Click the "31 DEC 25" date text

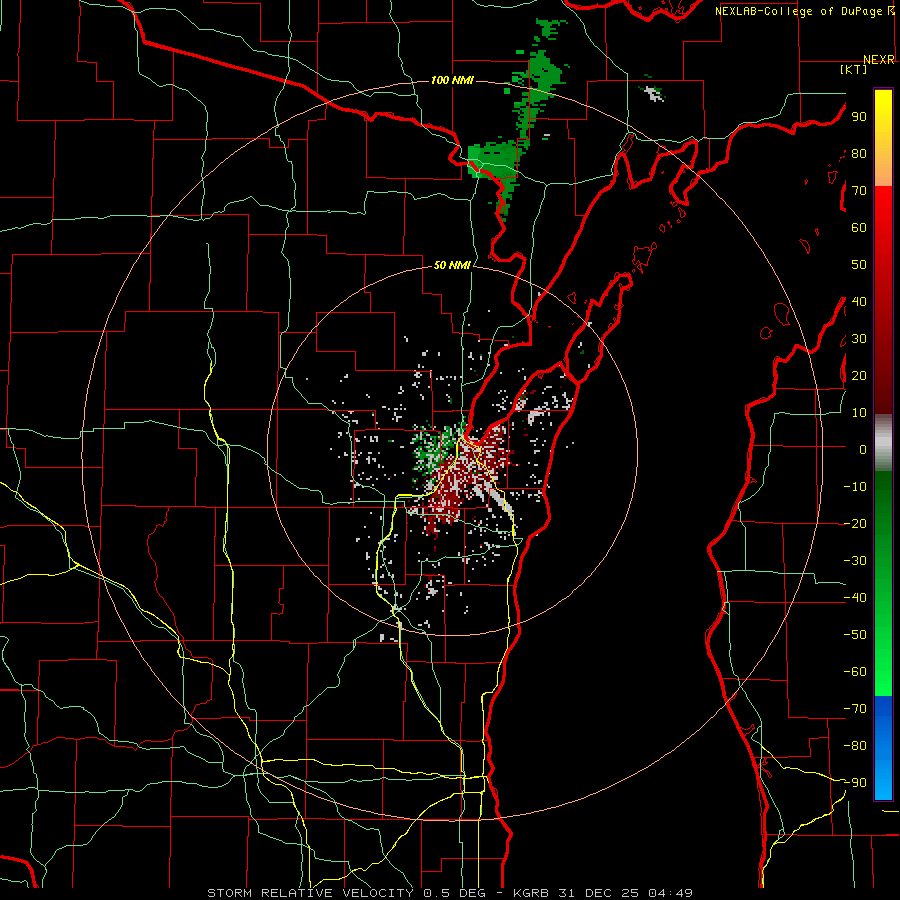coord(598,893)
